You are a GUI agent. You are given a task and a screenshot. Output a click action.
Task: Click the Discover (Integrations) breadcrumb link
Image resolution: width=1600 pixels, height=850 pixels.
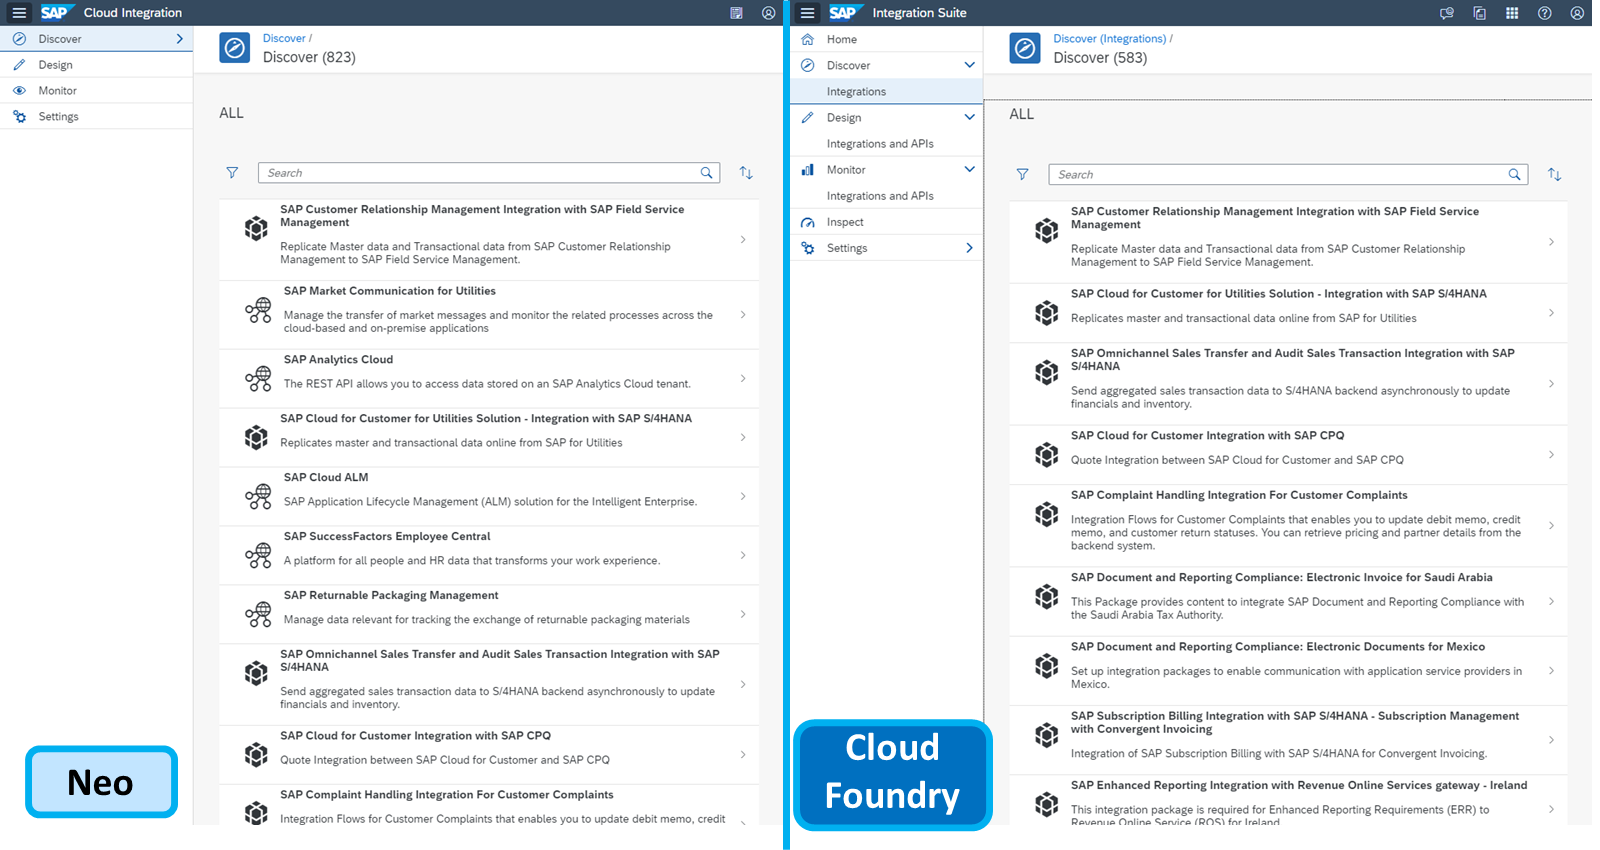point(1109,39)
